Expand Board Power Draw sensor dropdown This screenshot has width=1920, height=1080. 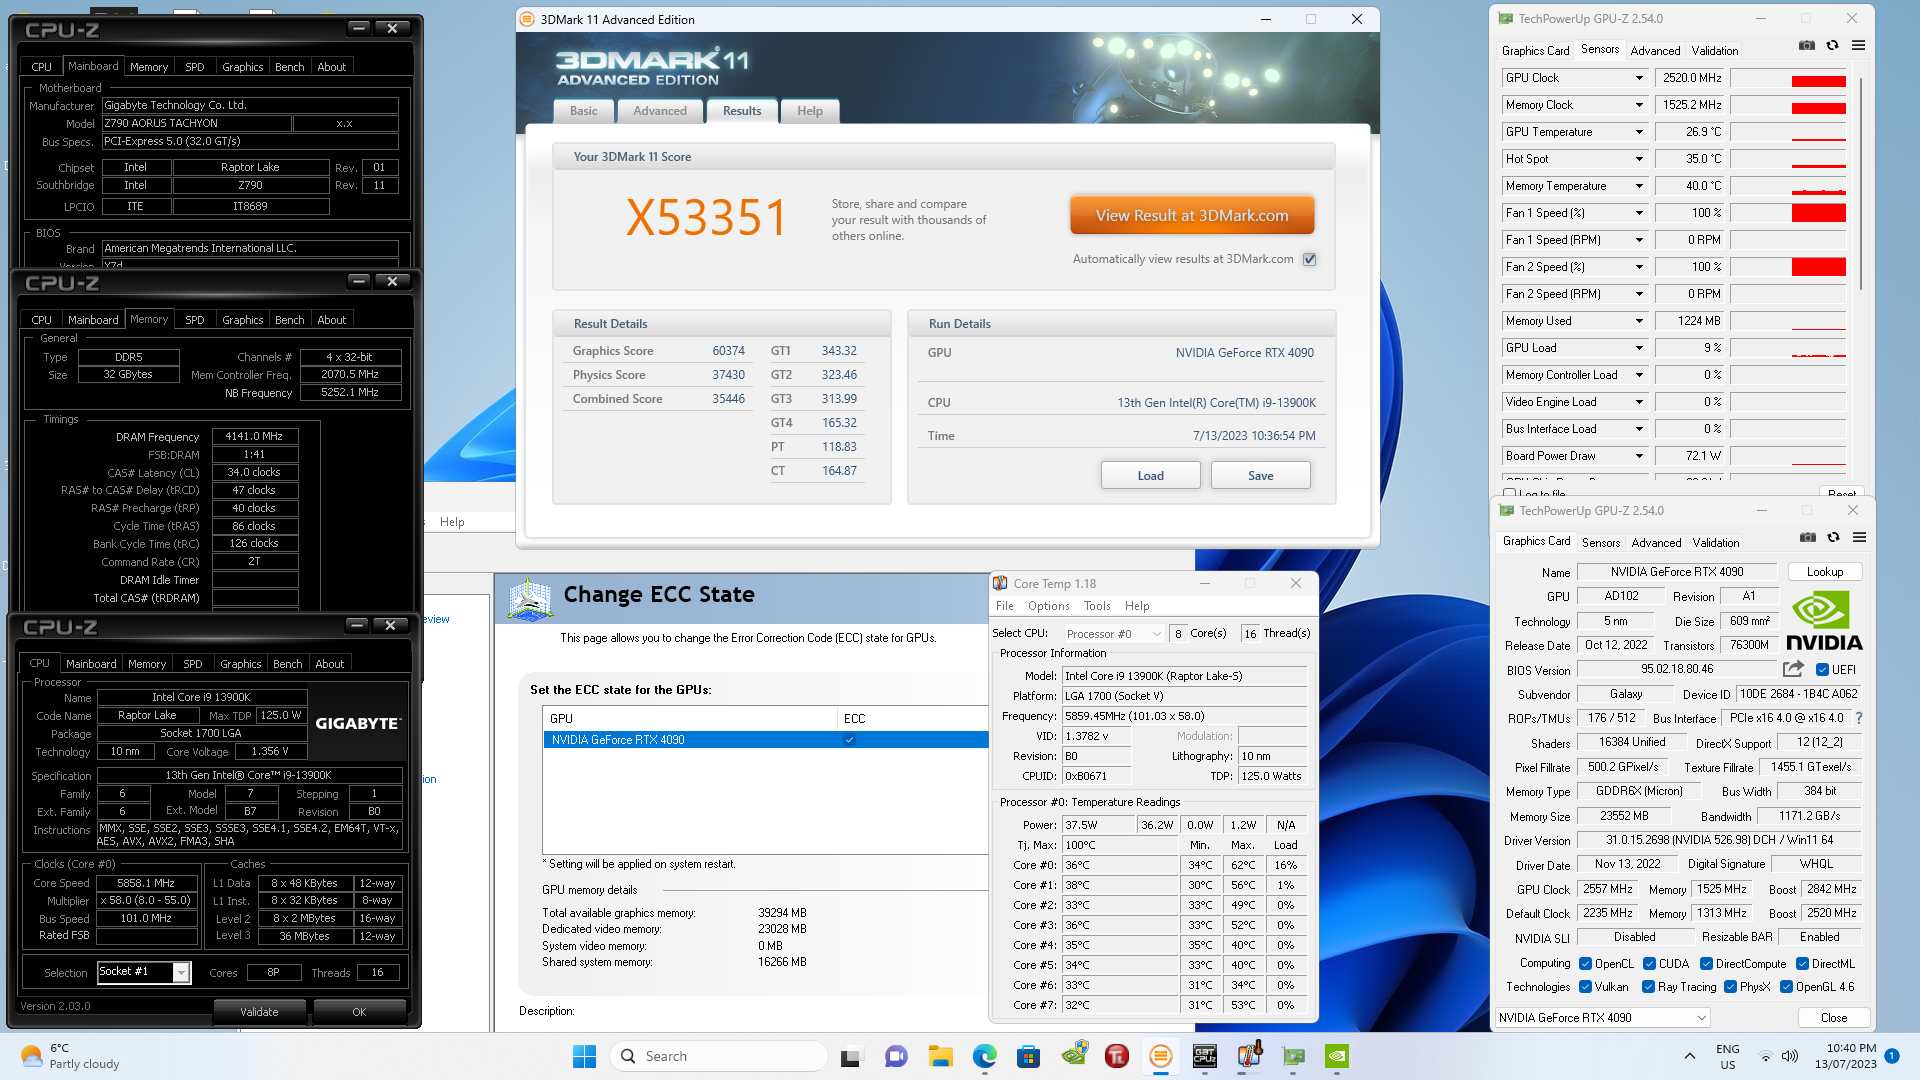[1639, 456]
